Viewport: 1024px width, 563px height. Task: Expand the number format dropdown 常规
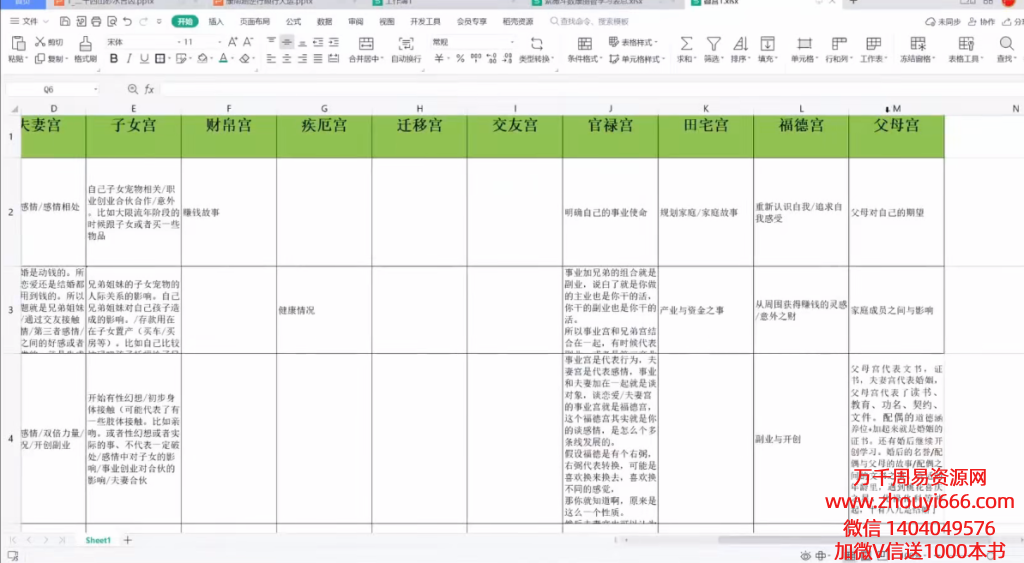click(468, 42)
